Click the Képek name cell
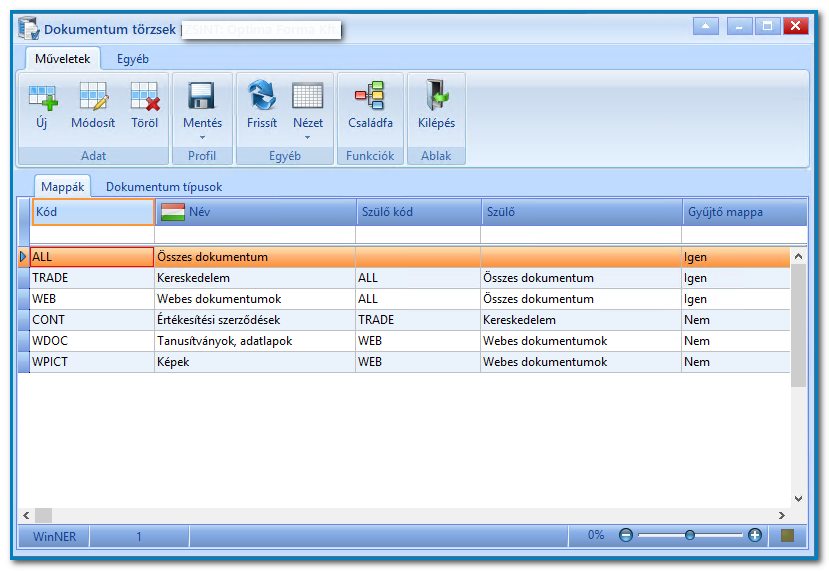829x571 pixels. click(255, 362)
